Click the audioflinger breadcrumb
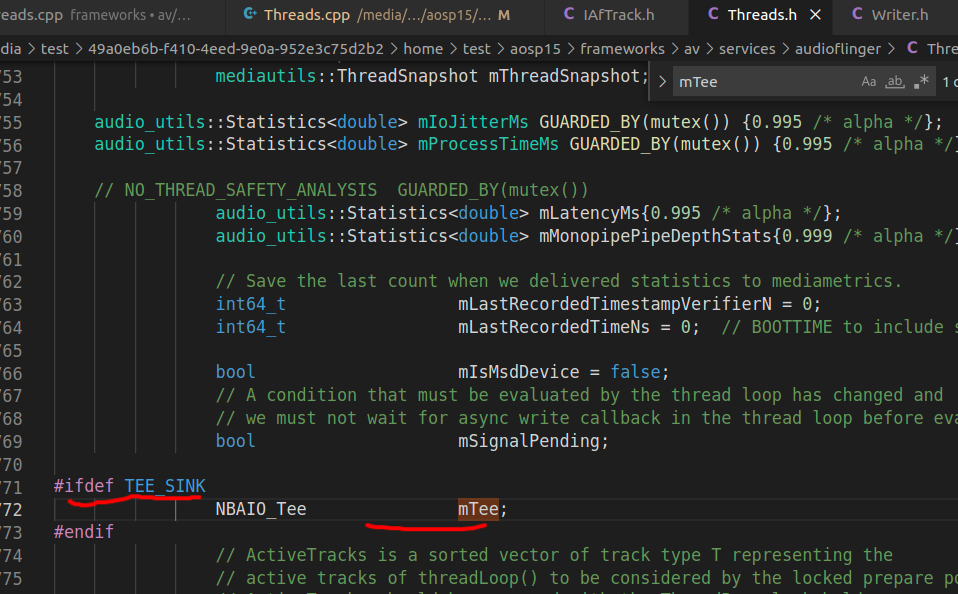958x594 pixels. tap(838, 49)
